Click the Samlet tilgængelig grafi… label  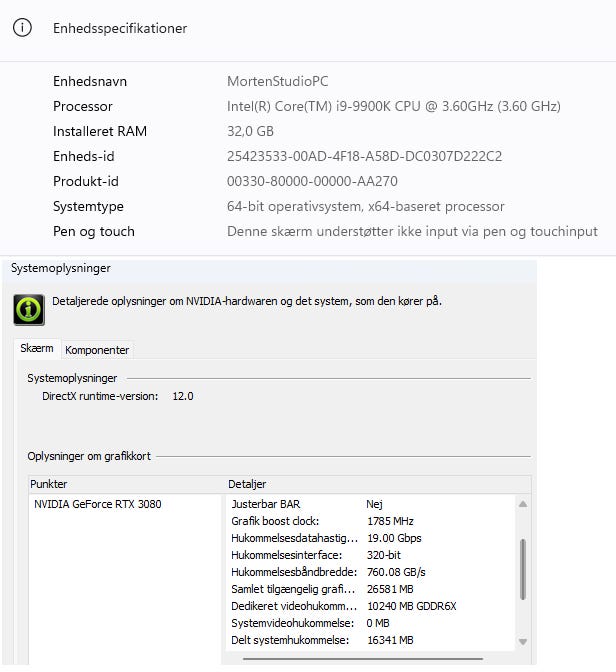293,589
